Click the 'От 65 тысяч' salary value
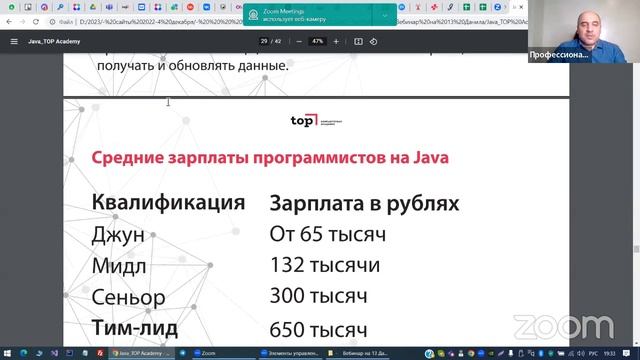 click(x=327, y=234)
